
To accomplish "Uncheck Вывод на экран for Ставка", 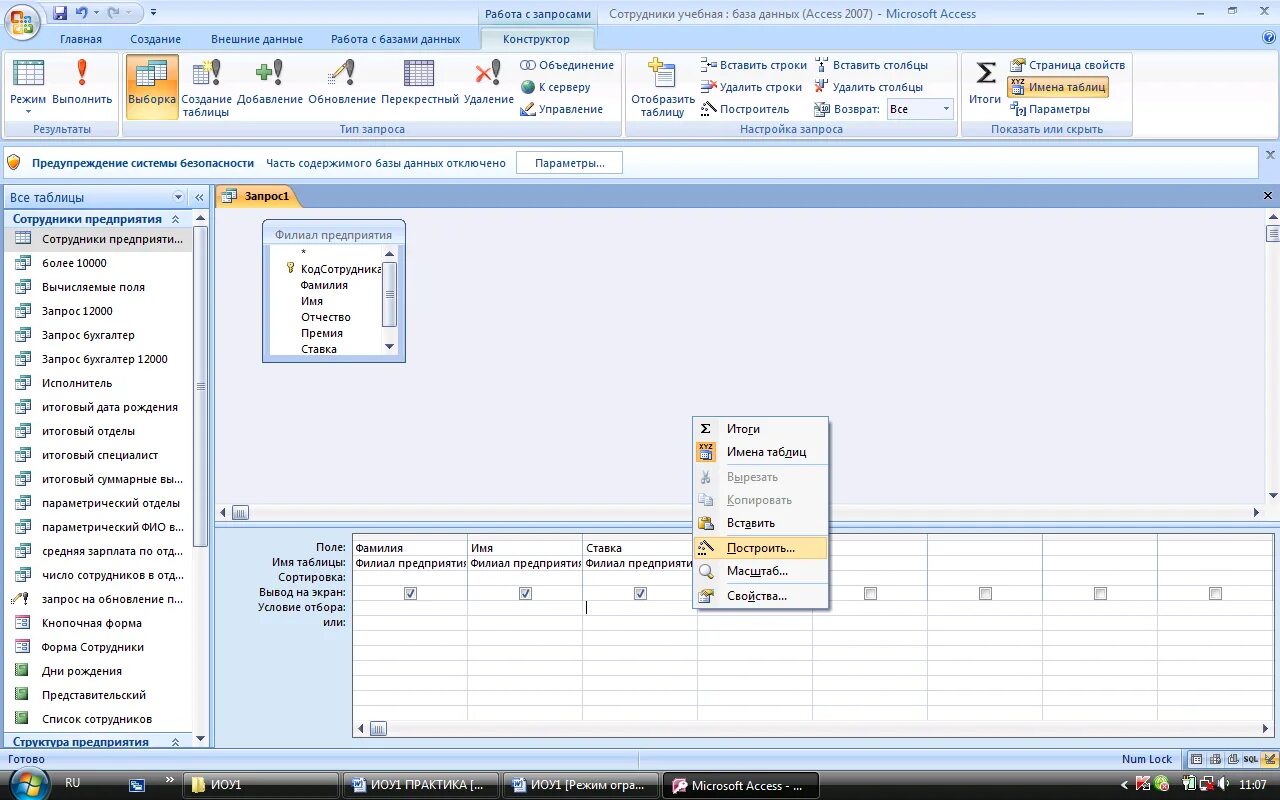I will [x=640, y=593].
